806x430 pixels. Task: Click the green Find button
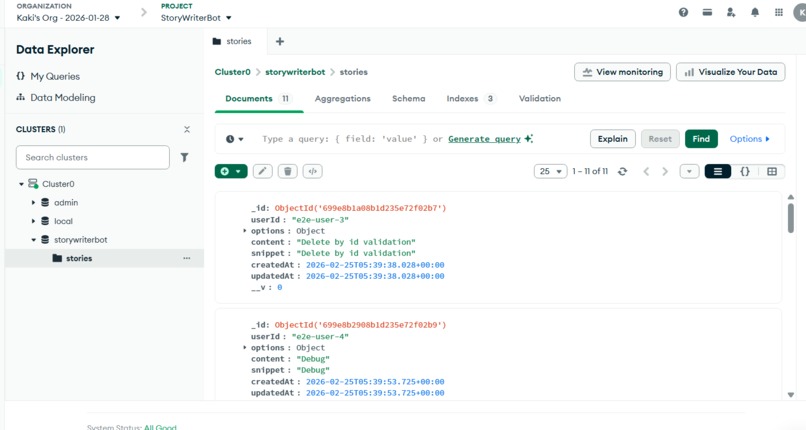[x=701, y=139]
